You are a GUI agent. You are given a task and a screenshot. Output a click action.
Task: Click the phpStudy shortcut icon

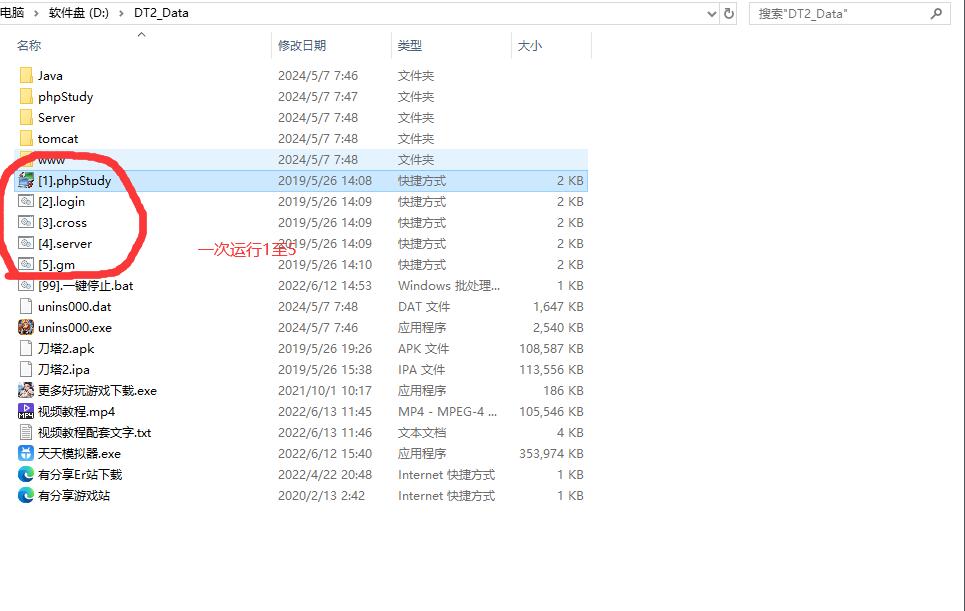(x=26, y=181)
